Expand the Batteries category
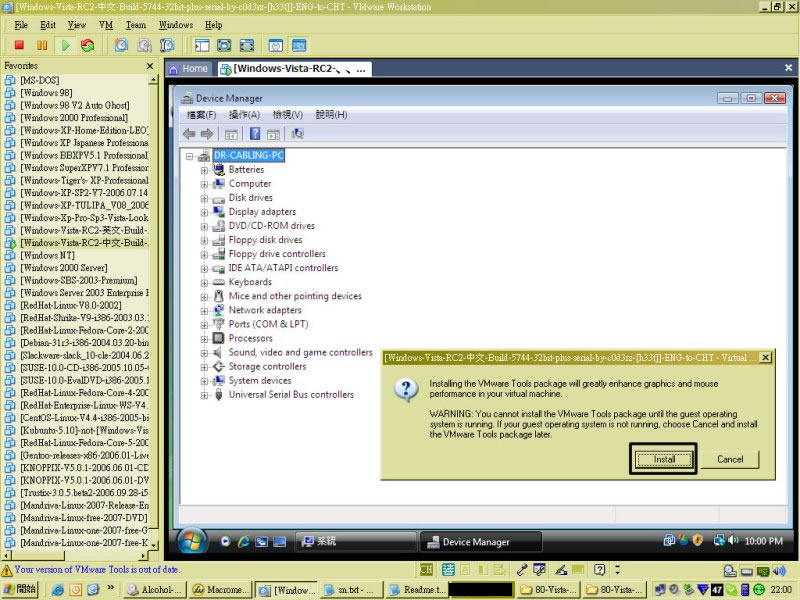Viewport: 800px width, 600px height. pyautogui.click(x=204, y=170)
